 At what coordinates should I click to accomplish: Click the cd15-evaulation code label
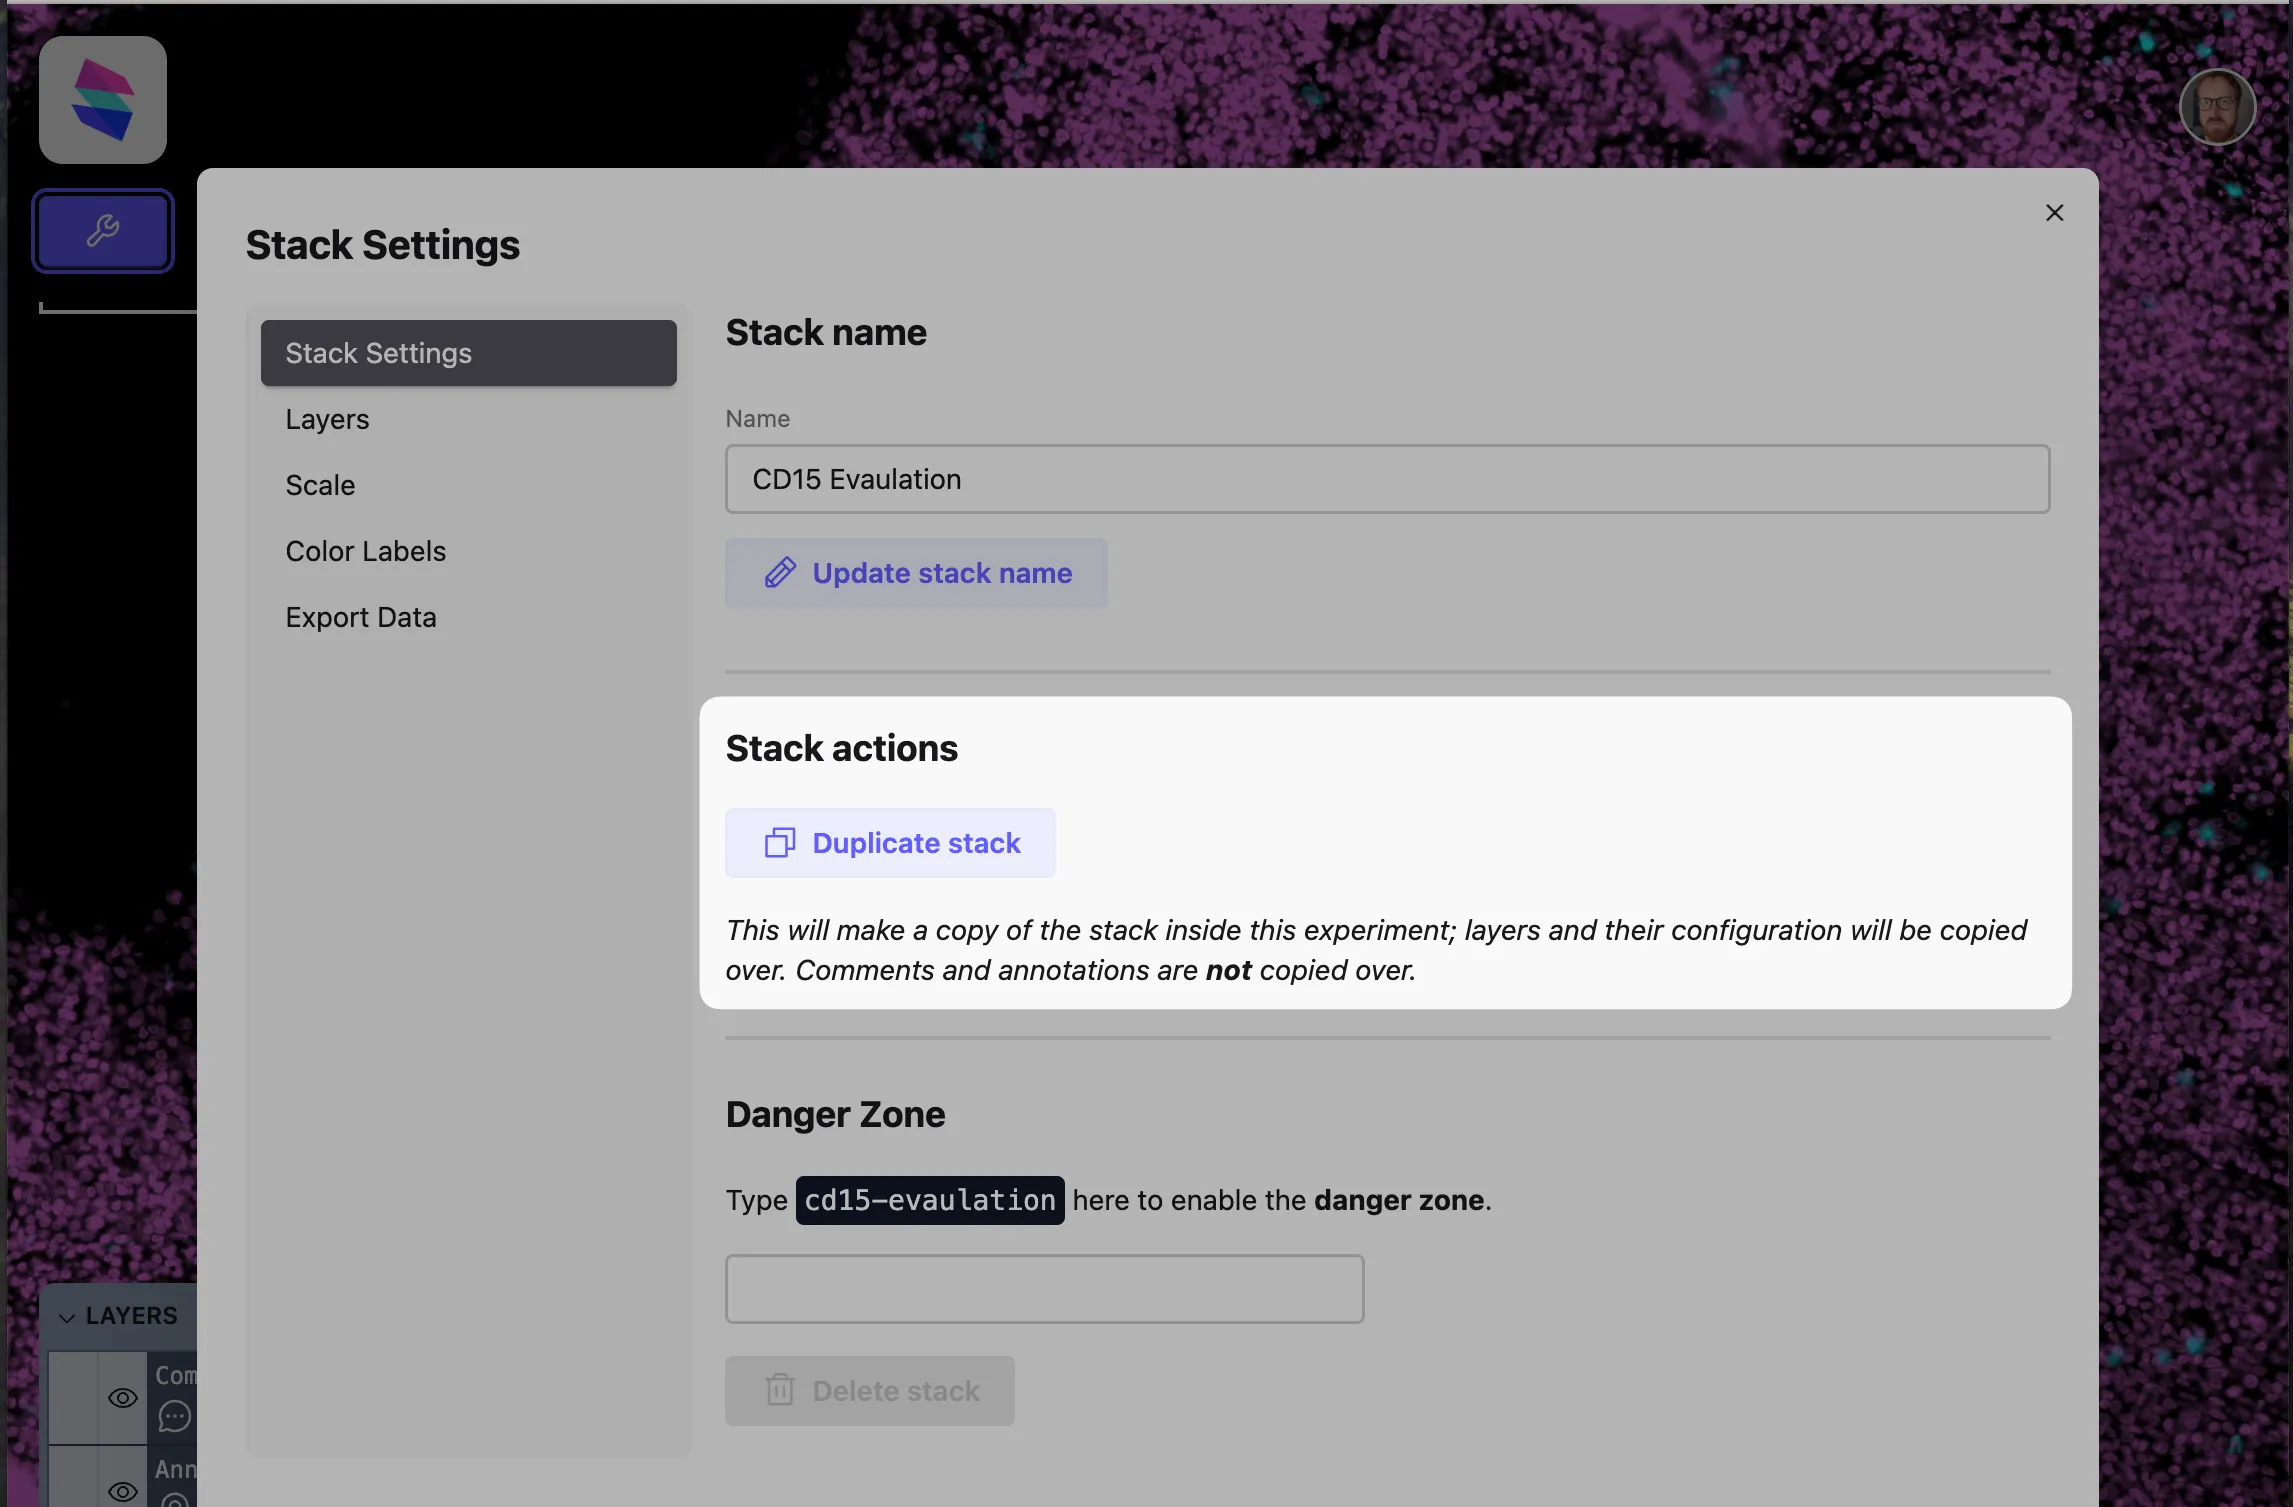930,1200
